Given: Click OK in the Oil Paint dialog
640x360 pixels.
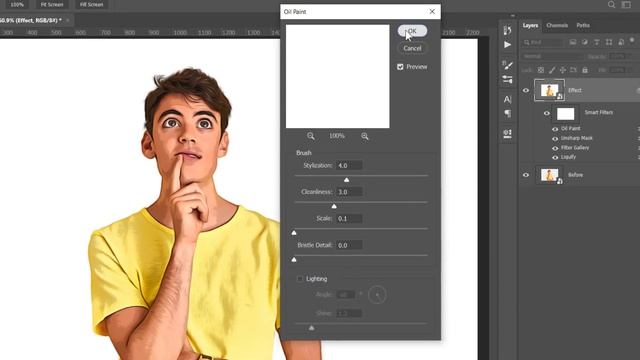Looking at the screenshot, I should coord(412,31).
